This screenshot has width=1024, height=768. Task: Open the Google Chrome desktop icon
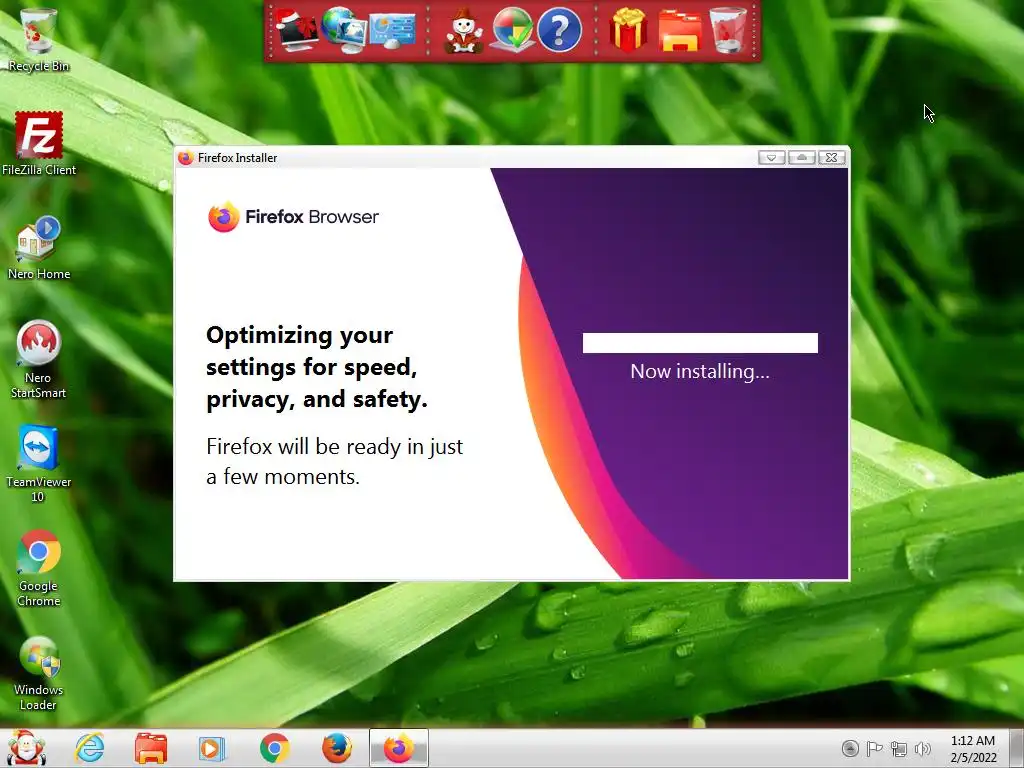click(x=39, y=568)
